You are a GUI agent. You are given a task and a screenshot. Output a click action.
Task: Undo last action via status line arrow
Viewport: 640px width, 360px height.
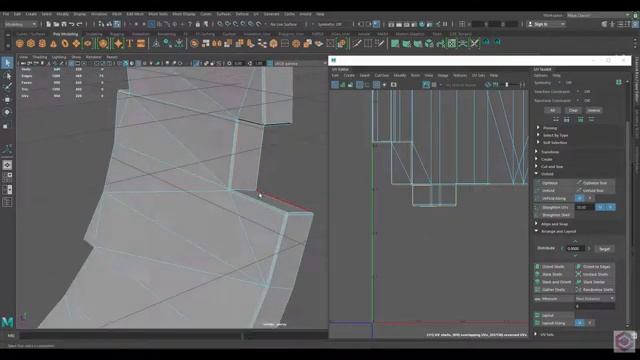click(71, 24)
